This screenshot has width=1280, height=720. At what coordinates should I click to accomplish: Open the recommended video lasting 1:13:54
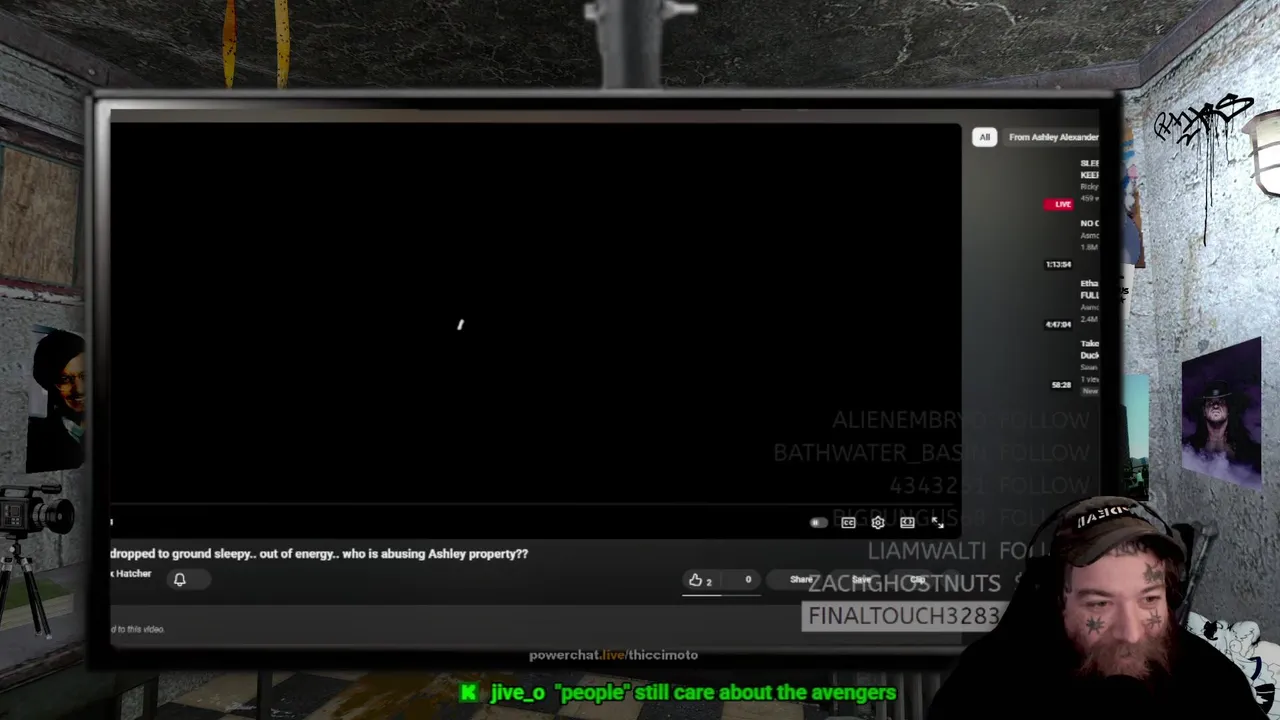pos(1072,243)
